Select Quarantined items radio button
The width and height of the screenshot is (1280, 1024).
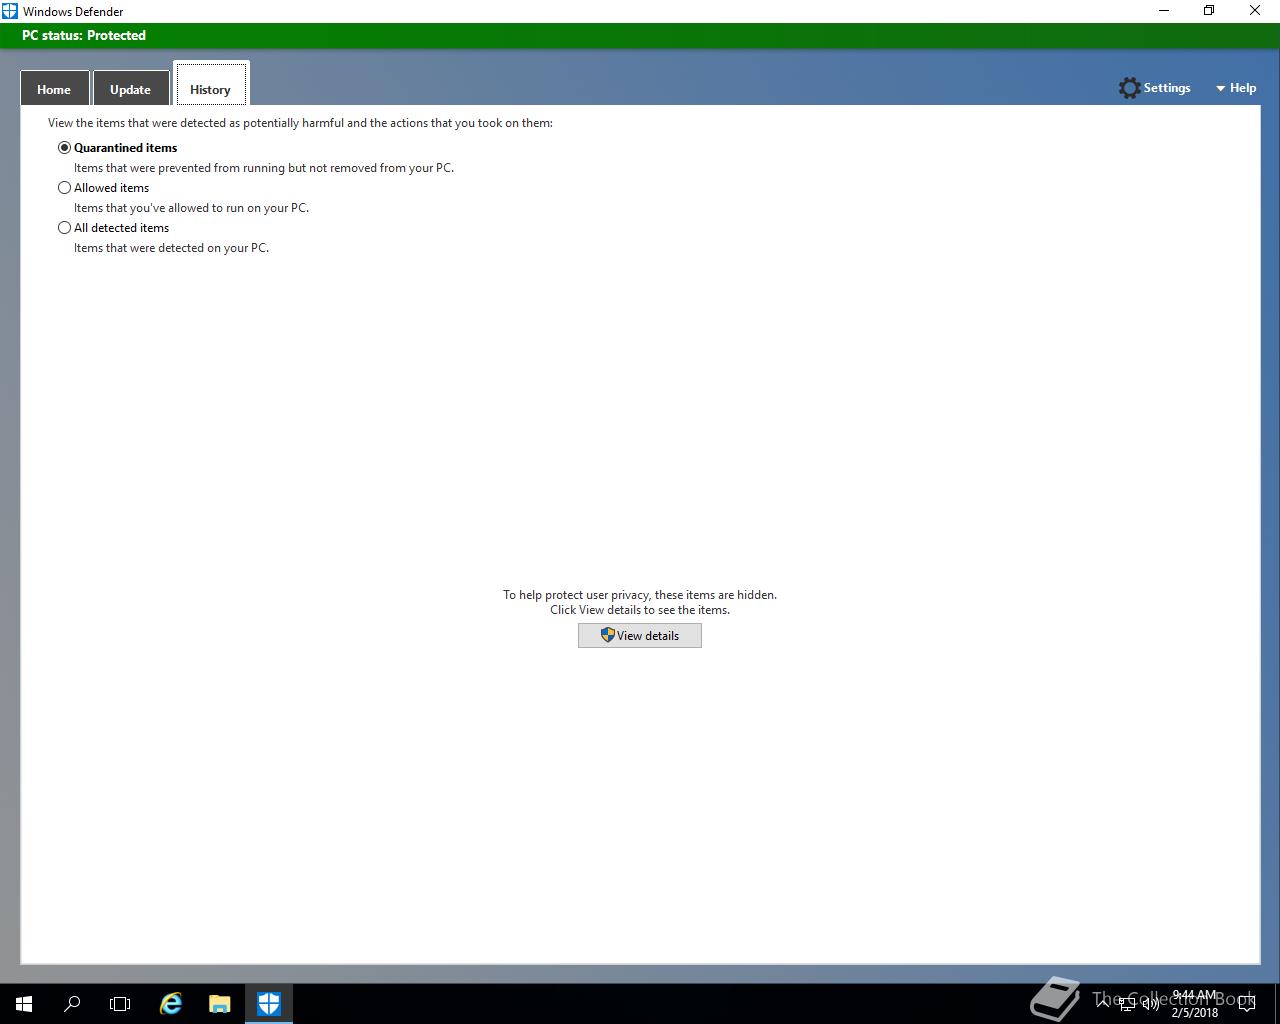(x=64, y=148)
